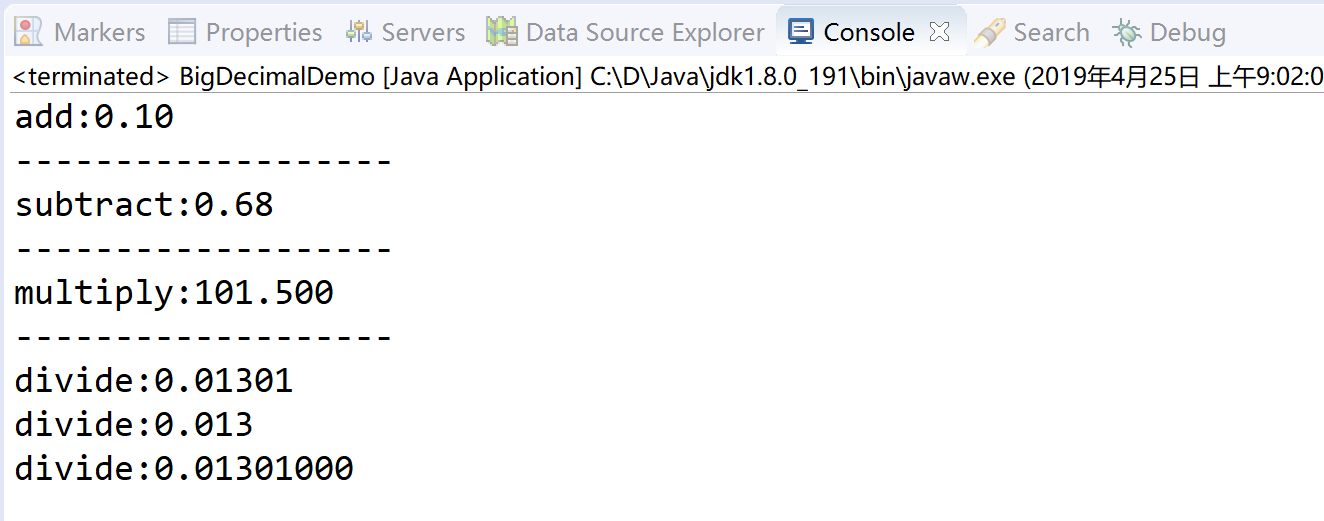The width and height of the screenshot is (1324, 521).
Task: Click the Properties table icon
Action: [x=181, y=32]
